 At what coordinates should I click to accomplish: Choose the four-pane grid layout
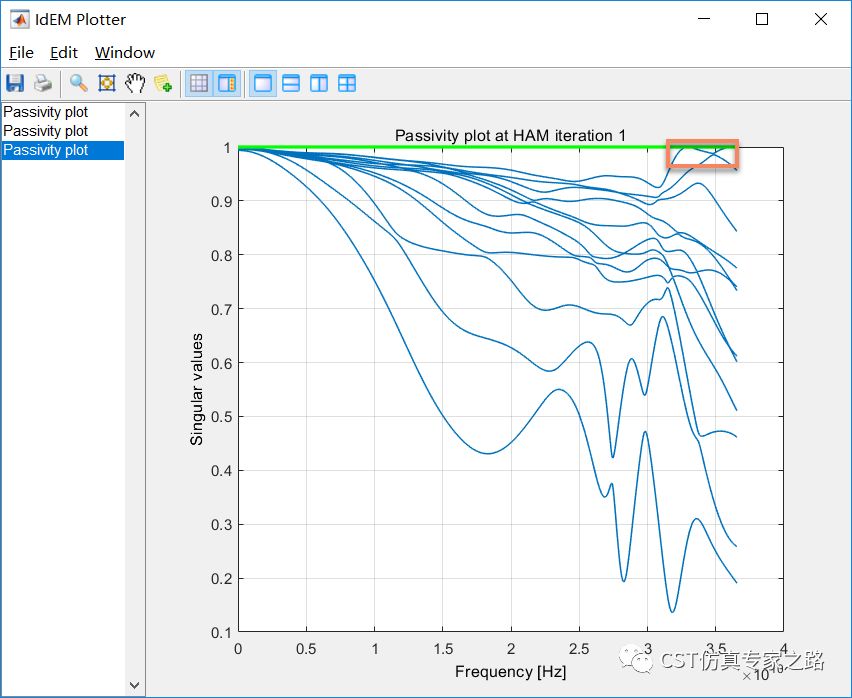[347, 83]
